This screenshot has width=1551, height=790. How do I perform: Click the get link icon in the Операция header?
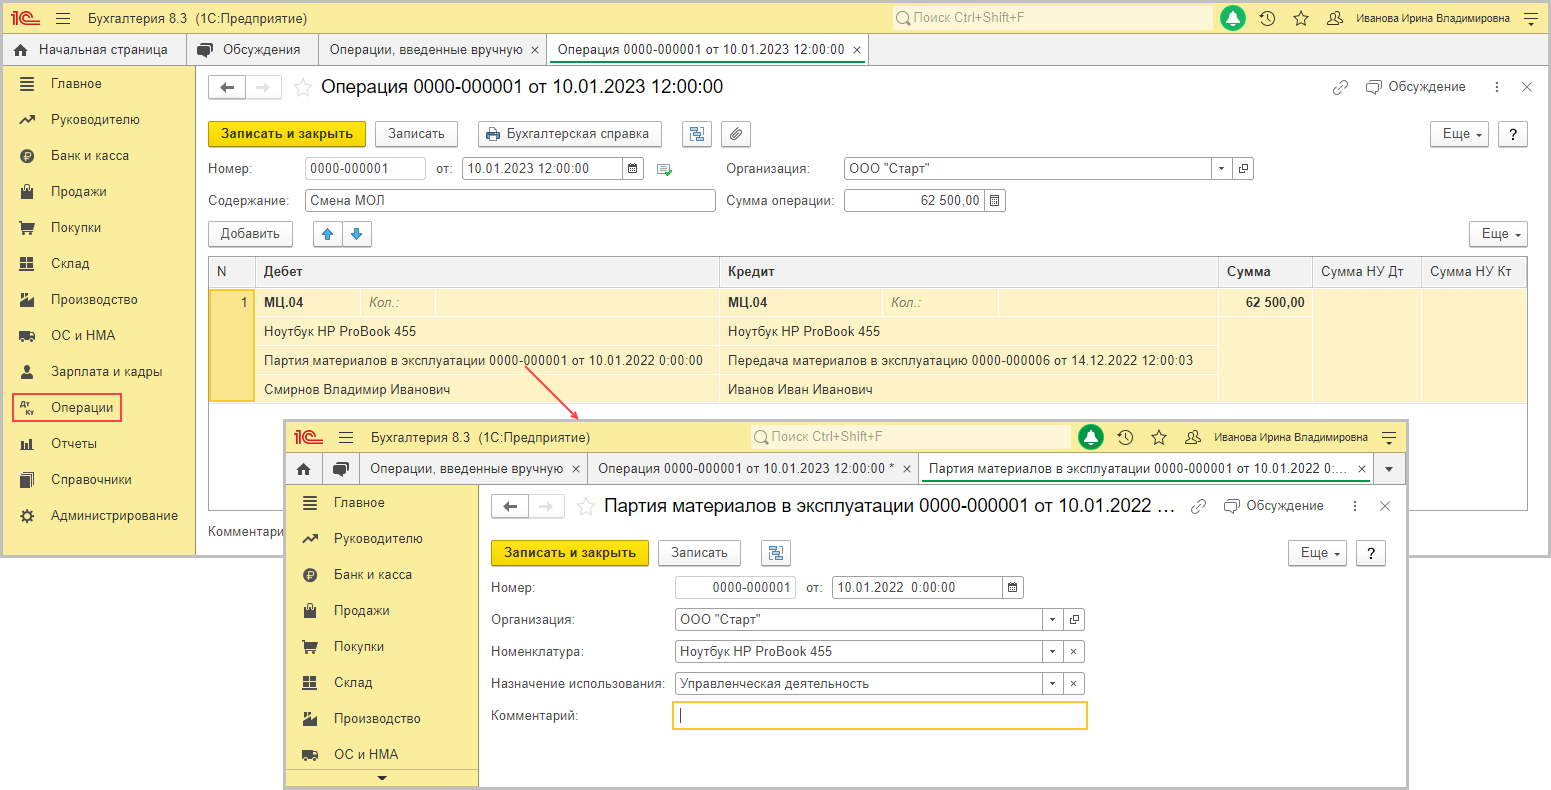1340,88
